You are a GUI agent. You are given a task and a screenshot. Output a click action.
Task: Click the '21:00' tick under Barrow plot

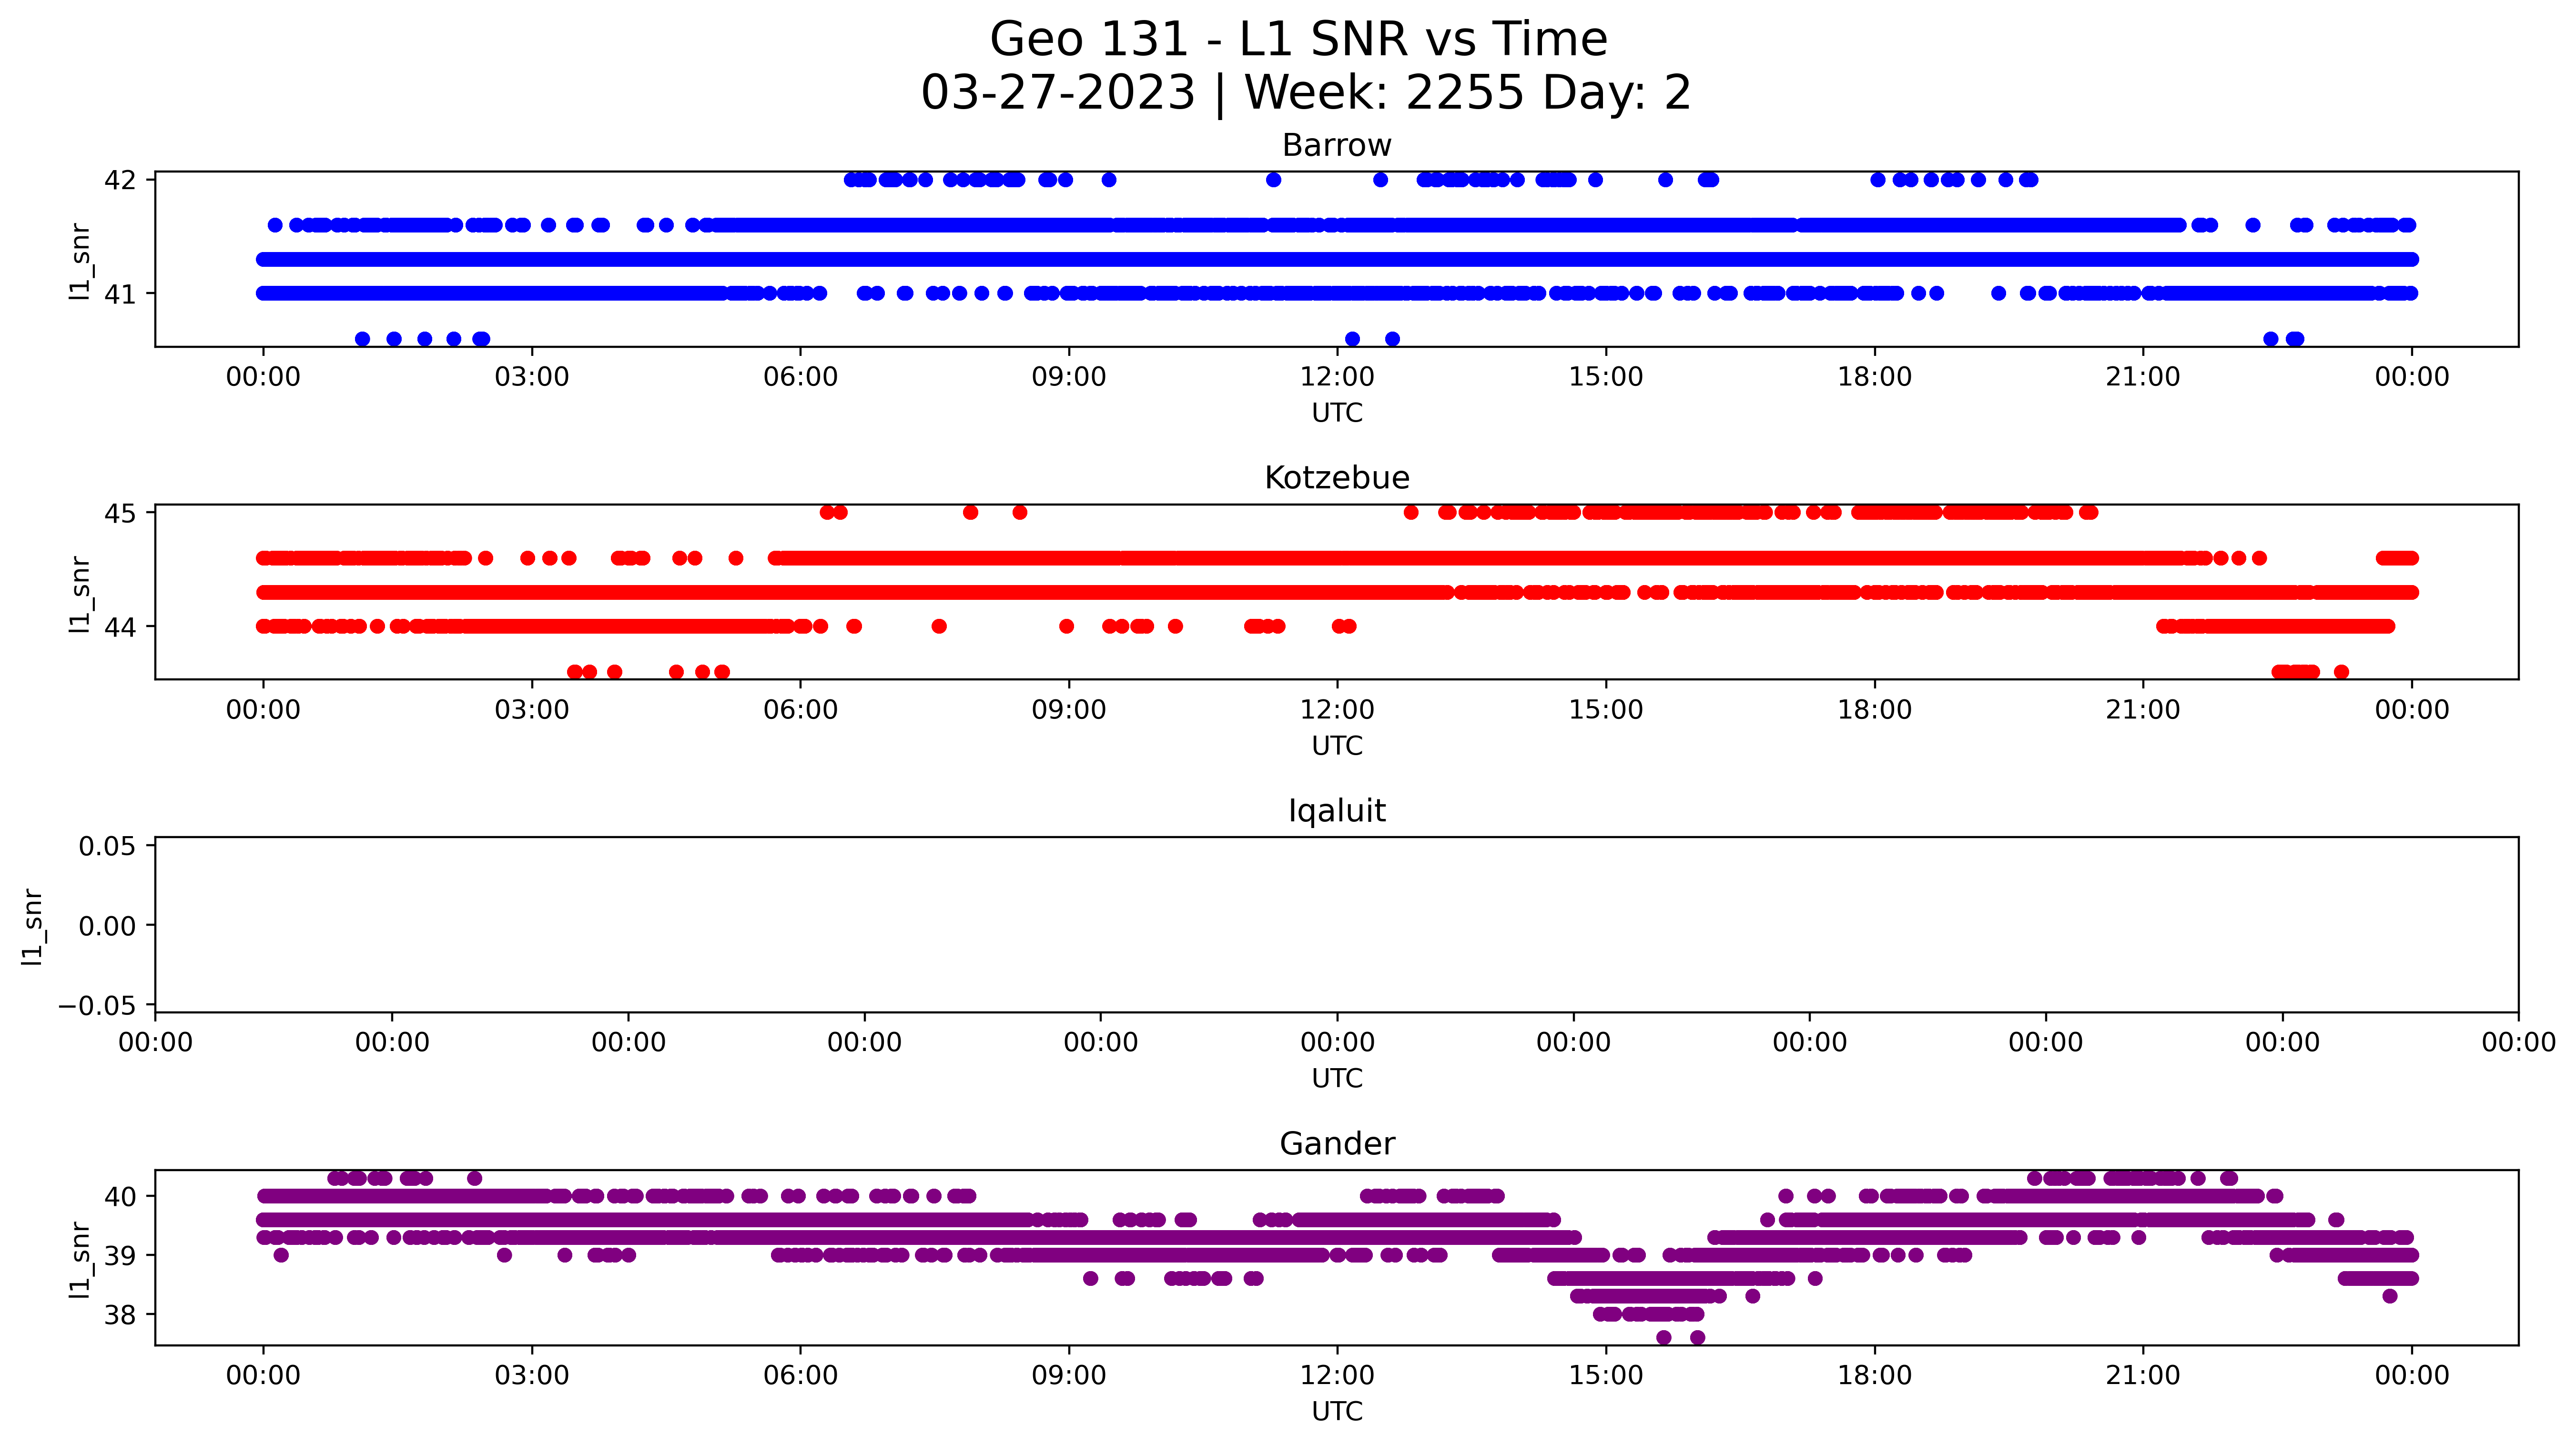(x=2143, y=377)
